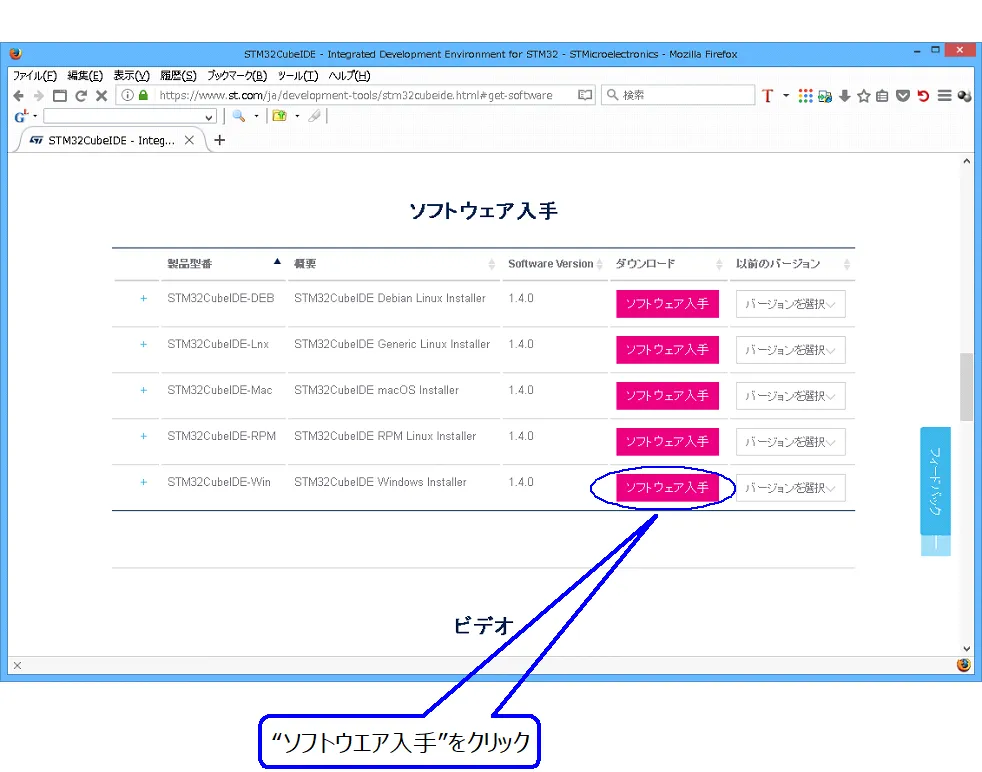This screenshot has height=772, width=982.
Task: Click the browser back arrow
Action: [19, 96]
